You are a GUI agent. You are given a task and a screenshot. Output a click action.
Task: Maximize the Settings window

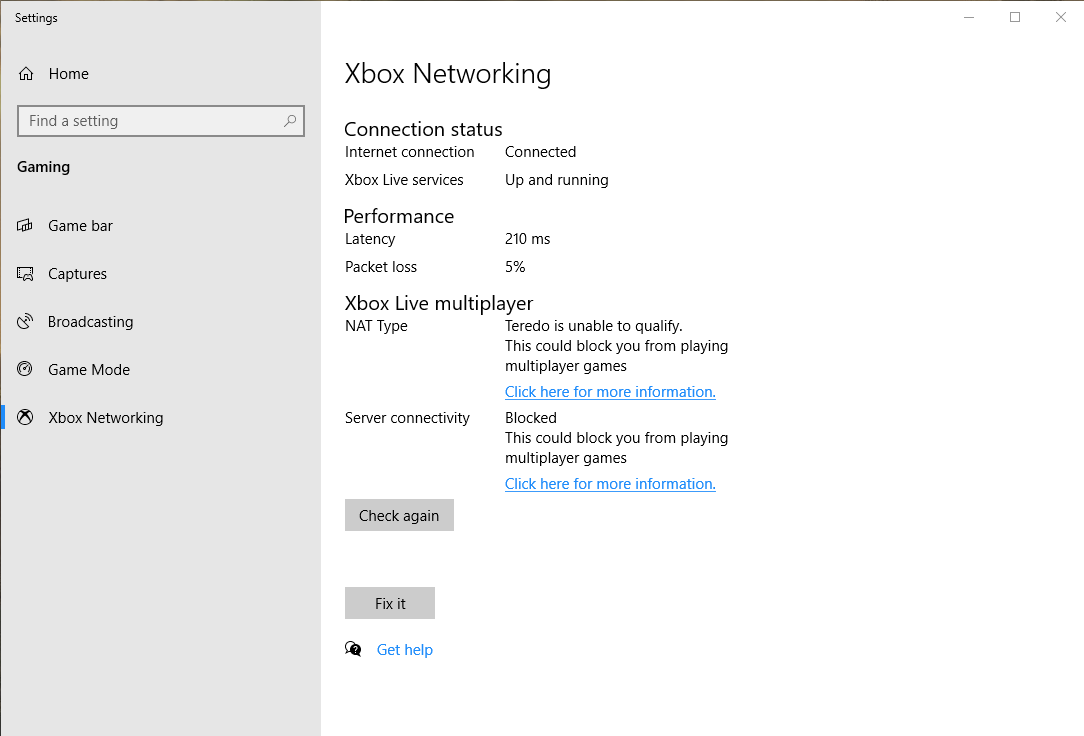[1015, 17]
